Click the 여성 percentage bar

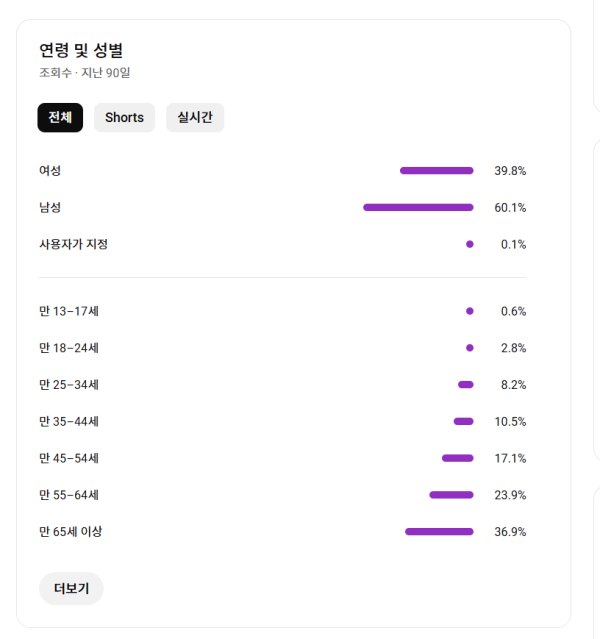click(436, 171)
